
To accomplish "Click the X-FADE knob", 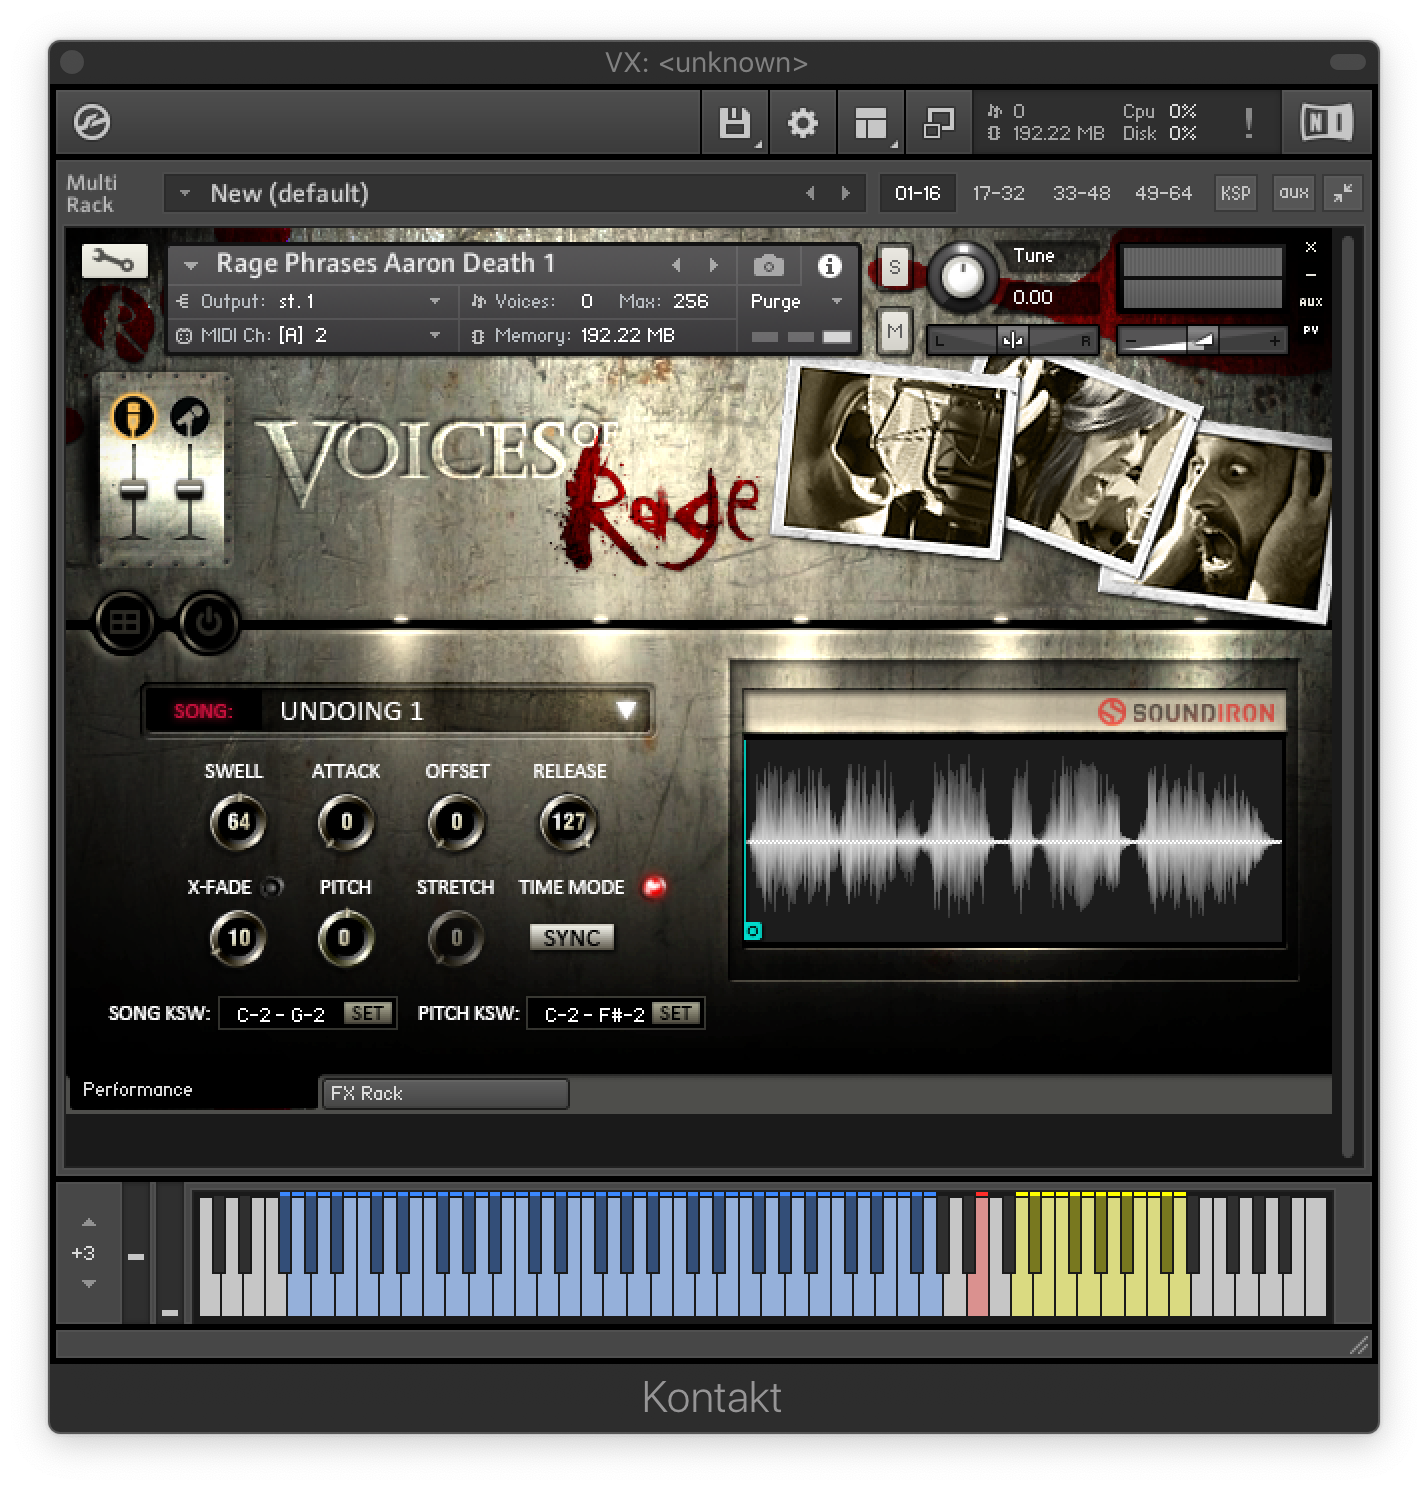I will 238,938.
